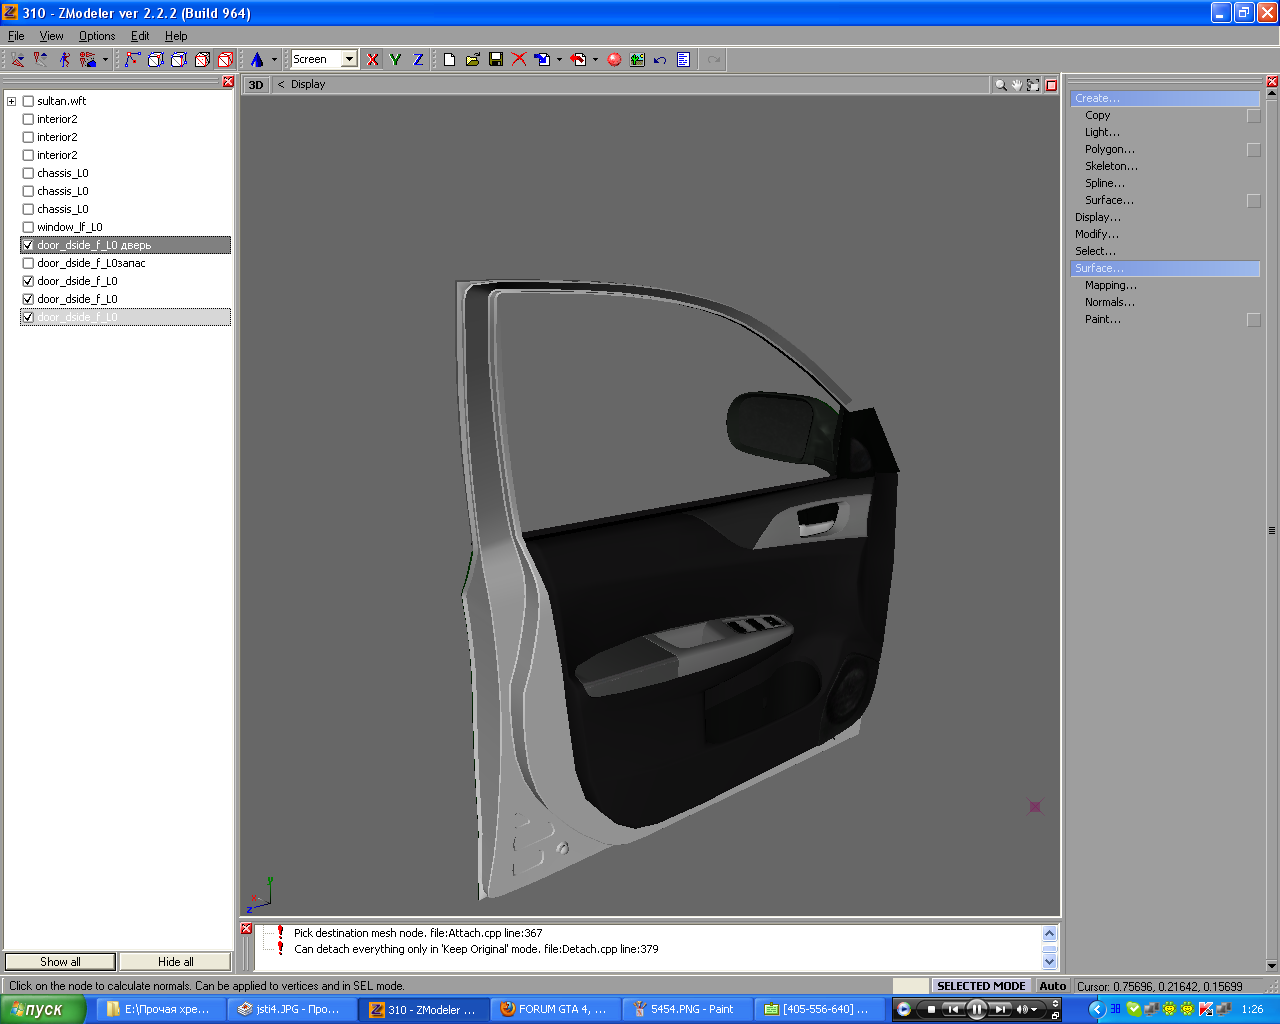Click the undo arrow icon

click(x=660, y=60)
